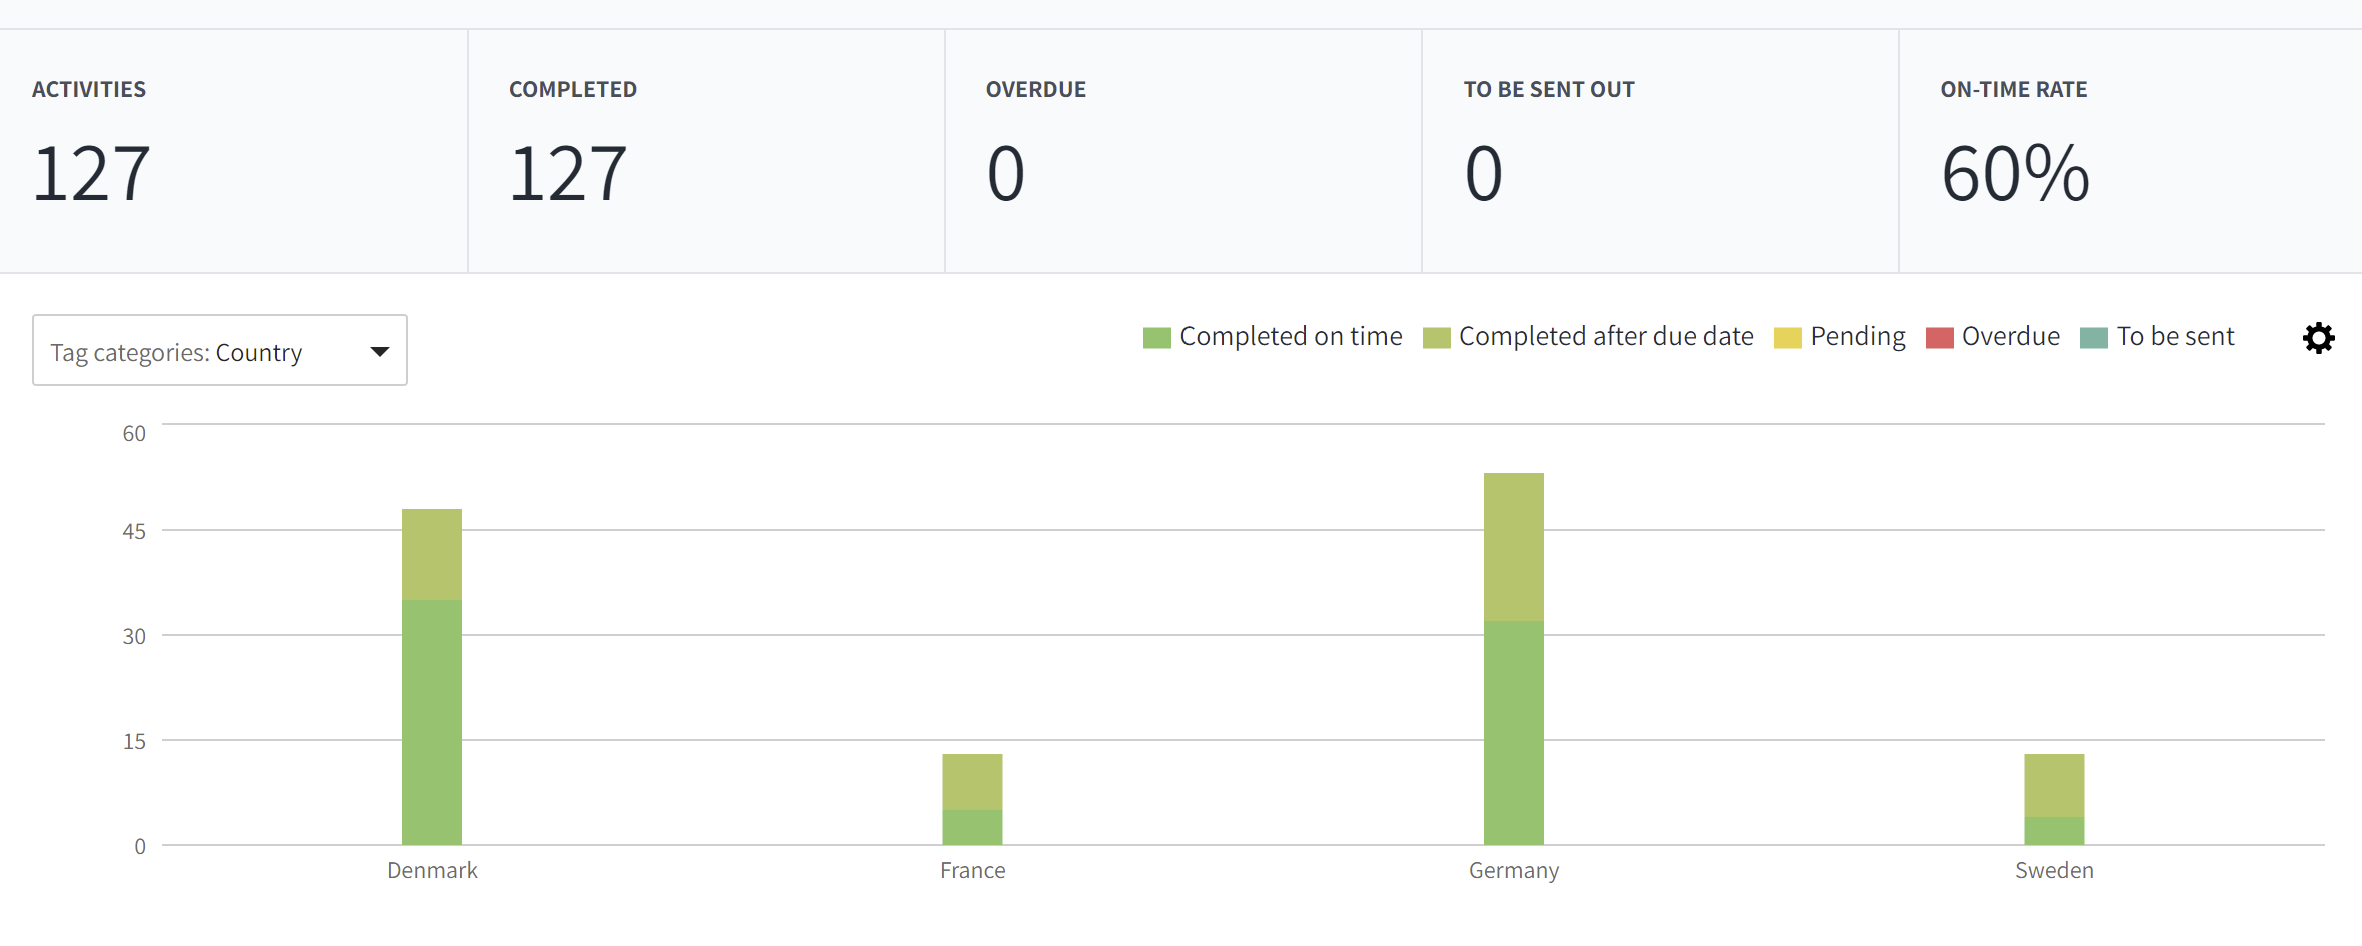Click Germany completed after due date segment
The width and height of the screenshot is (2362, 946).
1514,547
